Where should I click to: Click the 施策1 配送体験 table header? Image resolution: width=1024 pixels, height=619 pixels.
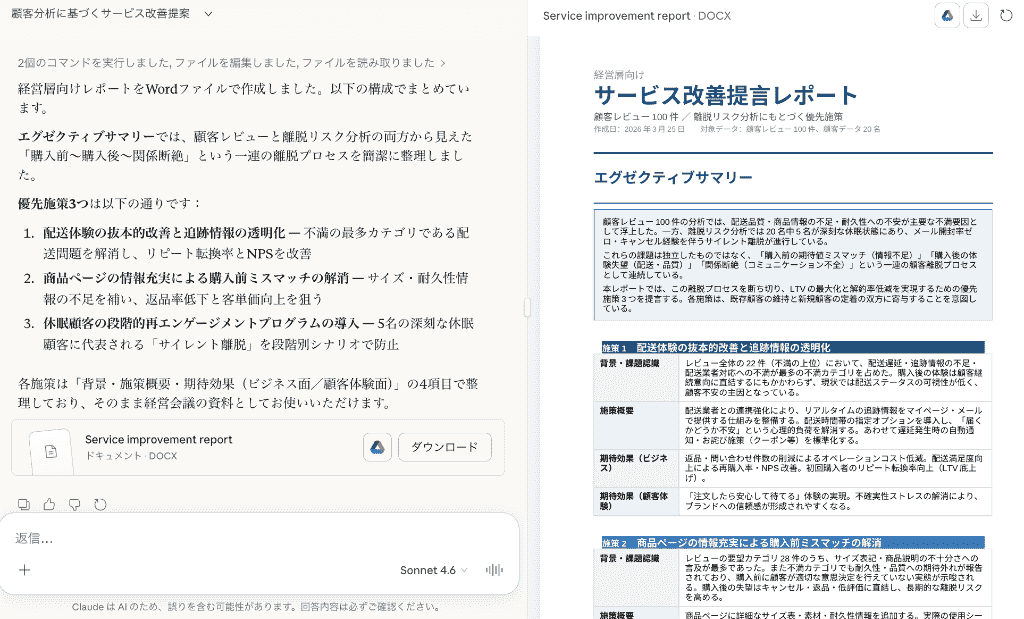793,347
